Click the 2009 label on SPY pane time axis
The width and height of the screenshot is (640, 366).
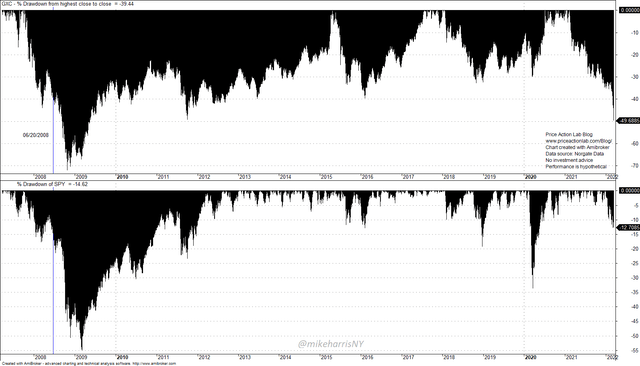coord(81,357)
